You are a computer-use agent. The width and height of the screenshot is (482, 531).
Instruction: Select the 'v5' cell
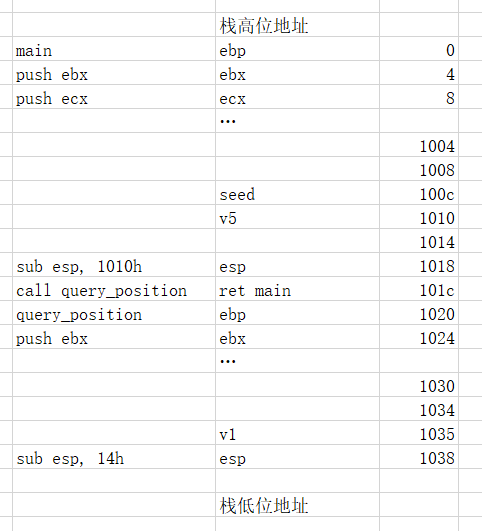tap(297, 217)
